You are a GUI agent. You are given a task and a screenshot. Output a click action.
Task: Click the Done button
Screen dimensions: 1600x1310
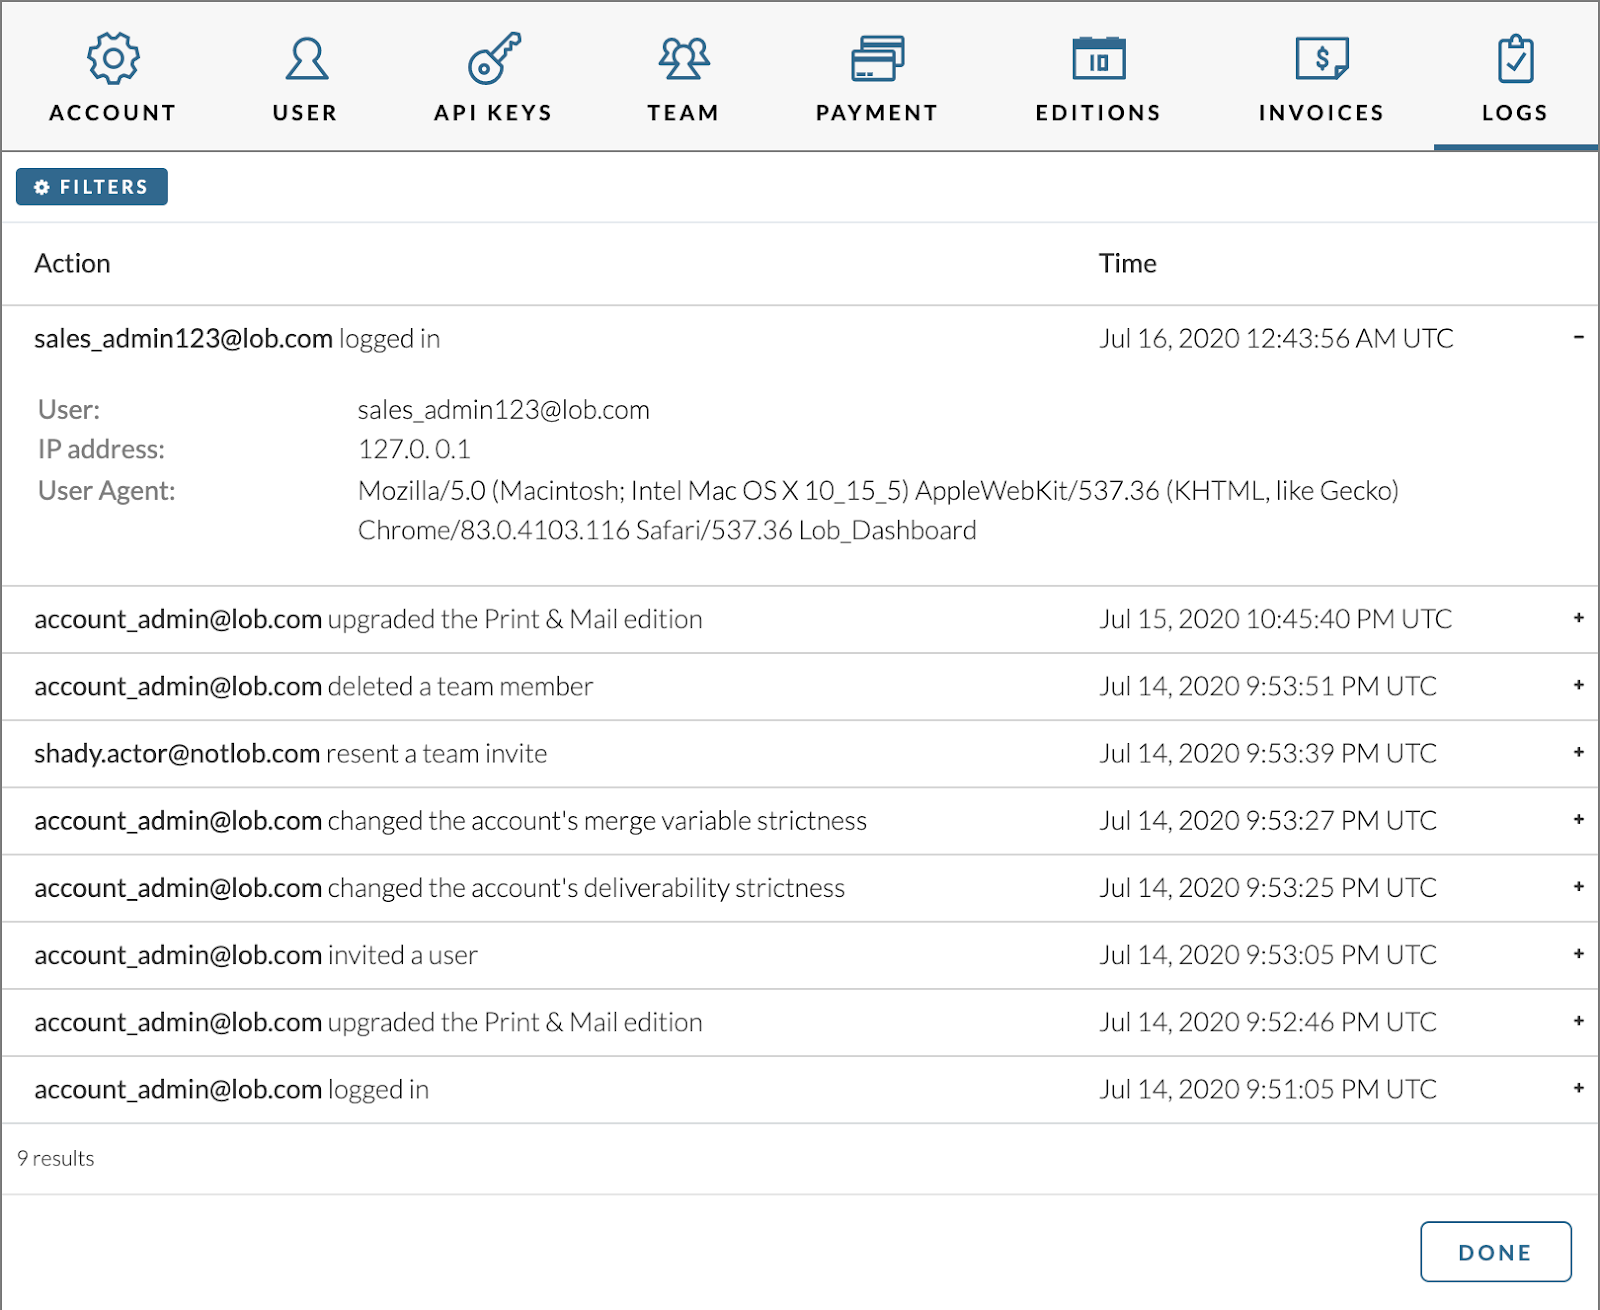pyautogui.click(x=1495, y=1251)
